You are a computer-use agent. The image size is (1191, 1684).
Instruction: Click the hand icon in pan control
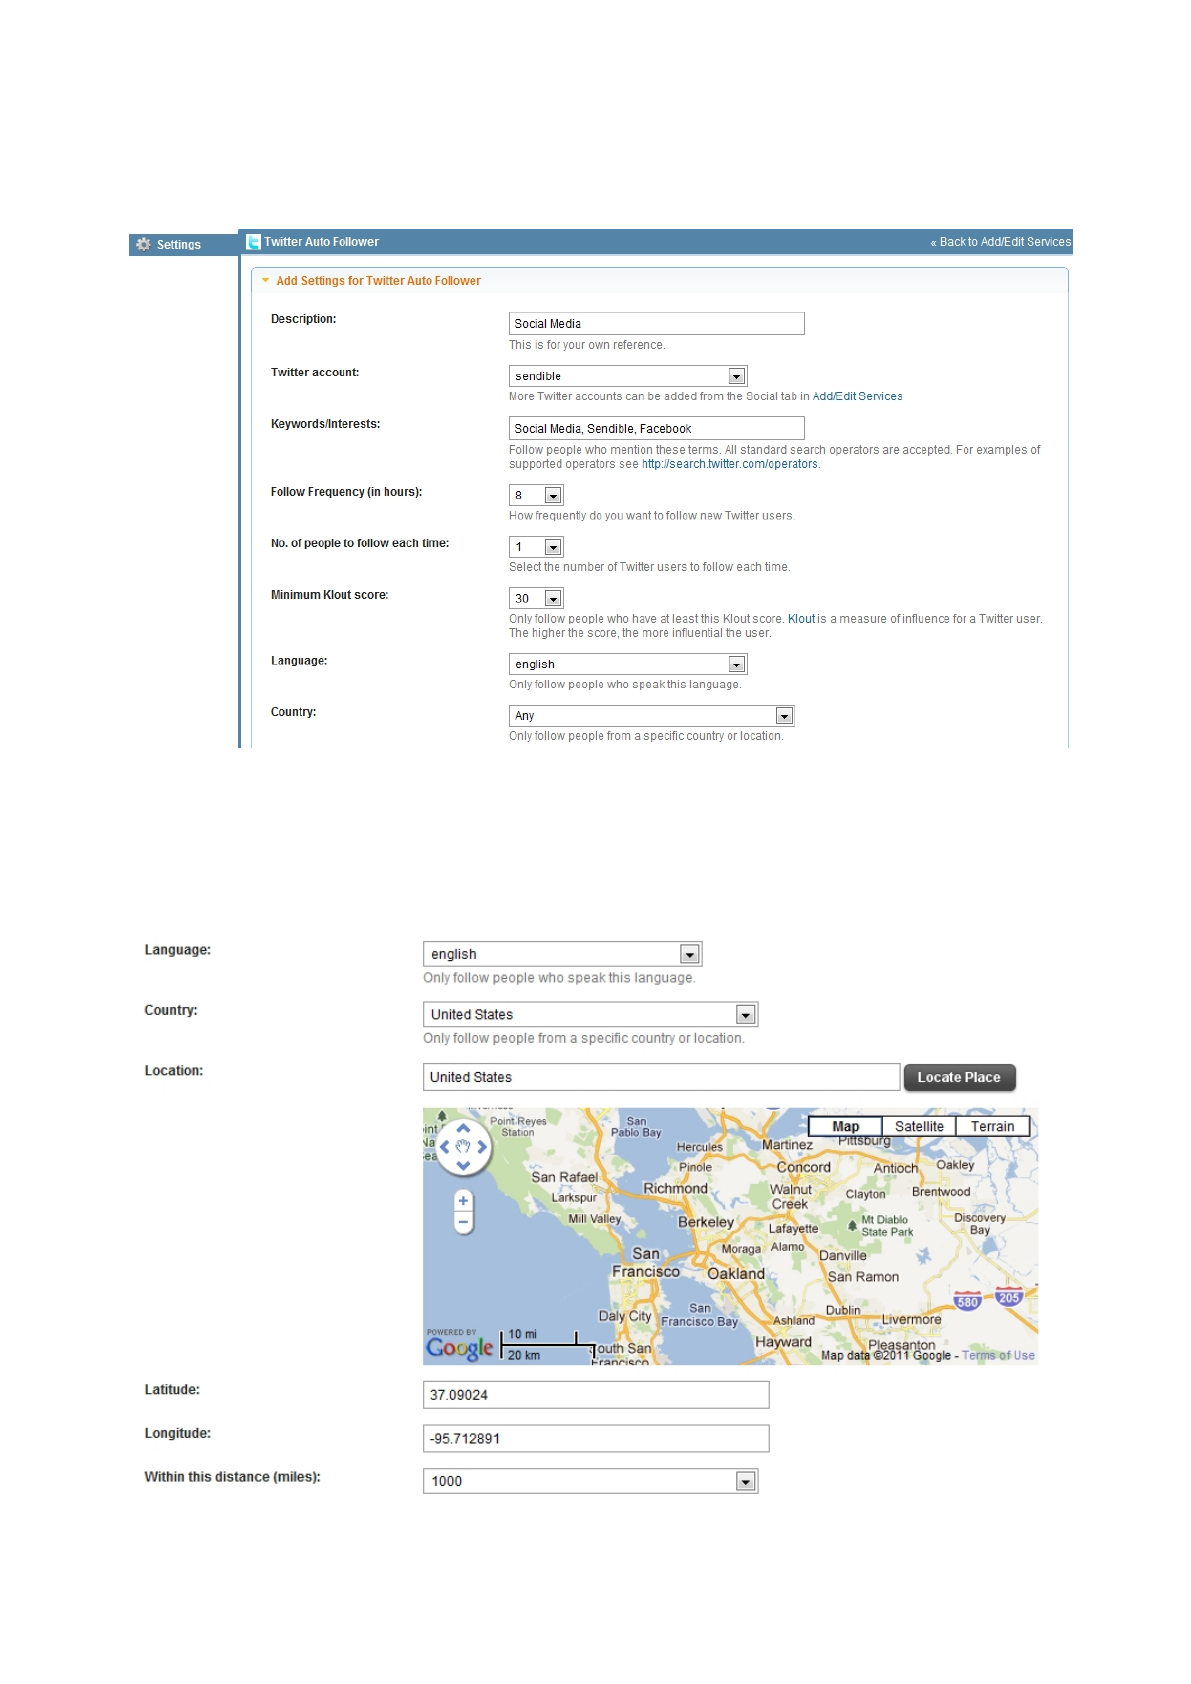[x=463, y=1147]
